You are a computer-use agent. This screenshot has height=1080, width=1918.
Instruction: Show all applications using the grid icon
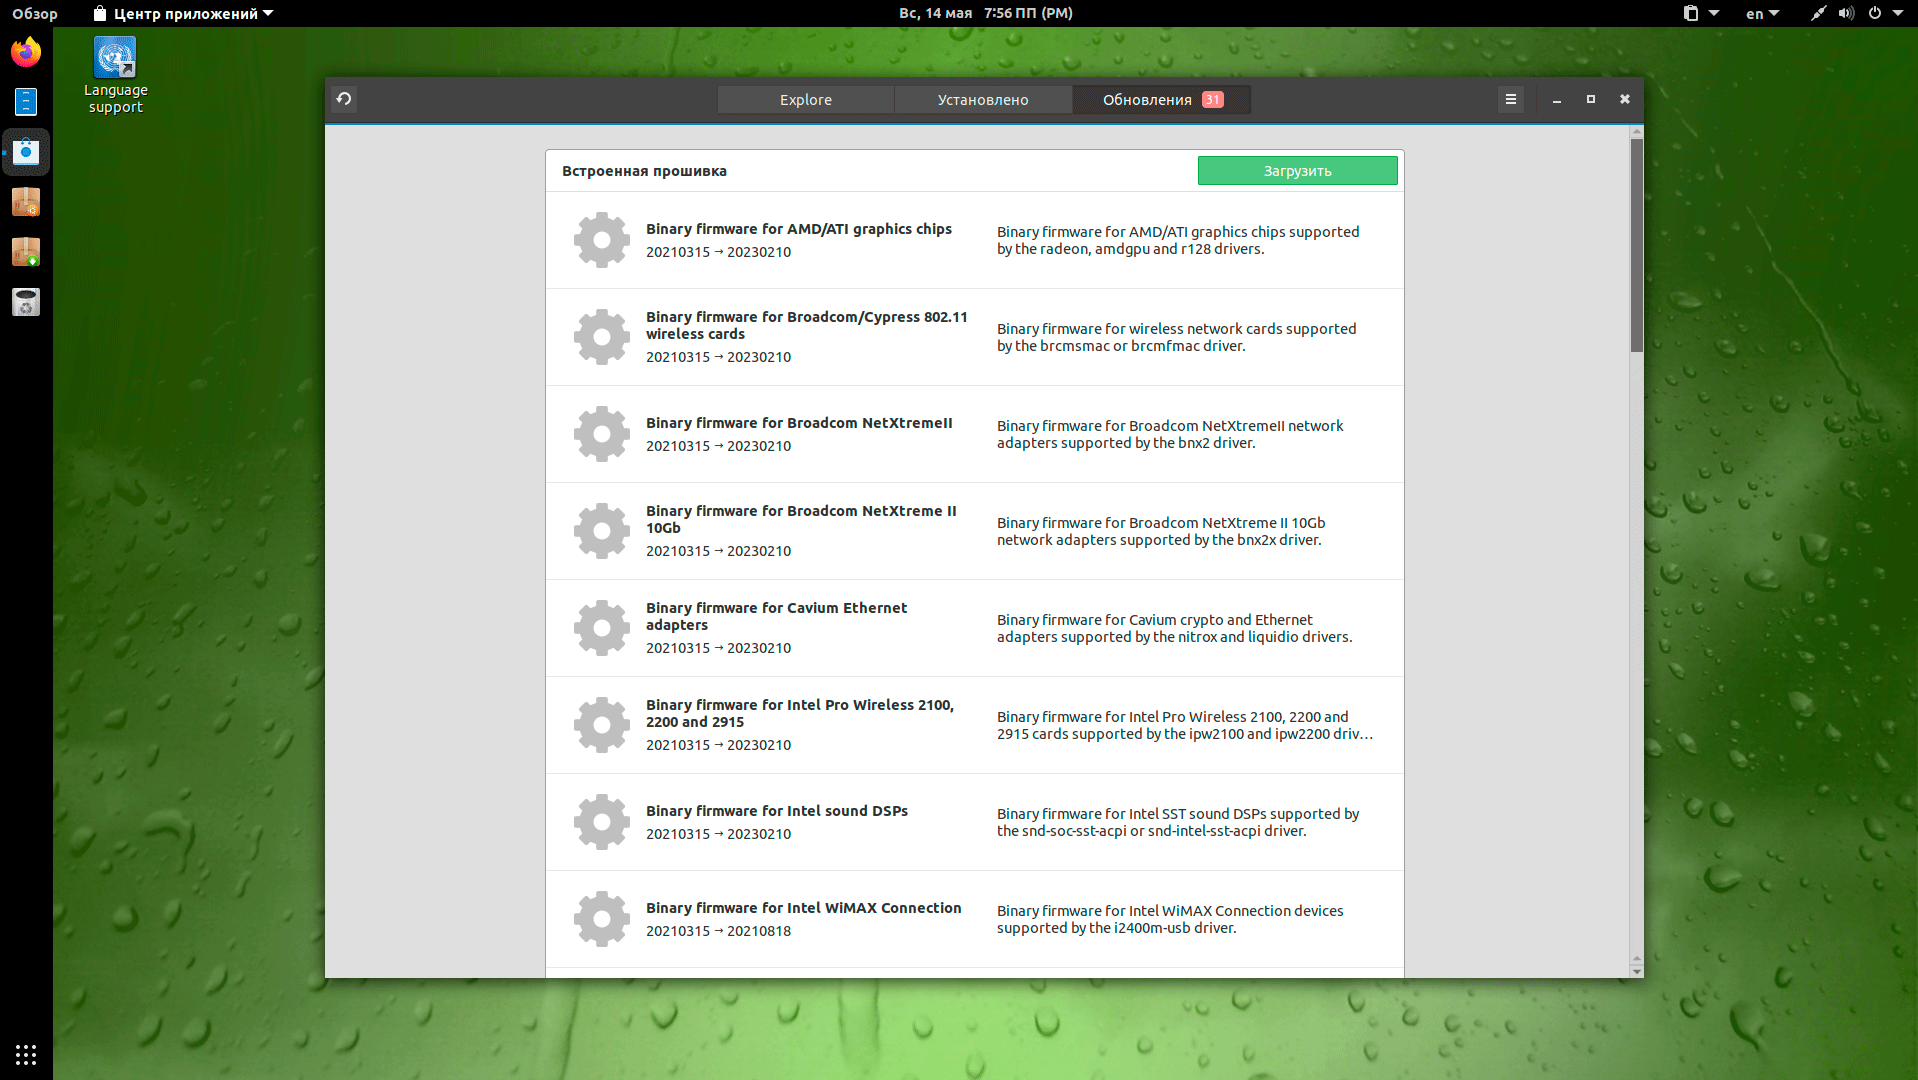26,1054
